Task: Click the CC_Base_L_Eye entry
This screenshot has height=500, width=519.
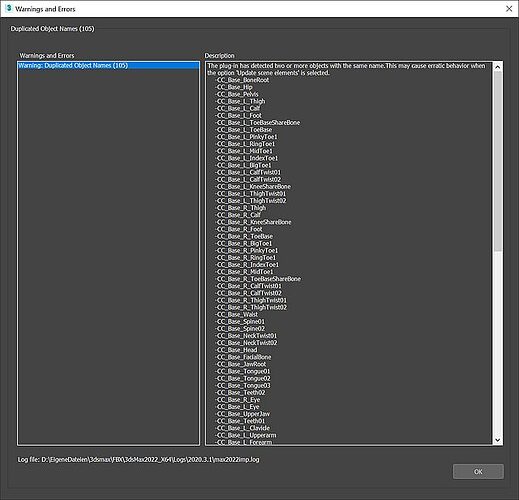Action: coord(237,407)
